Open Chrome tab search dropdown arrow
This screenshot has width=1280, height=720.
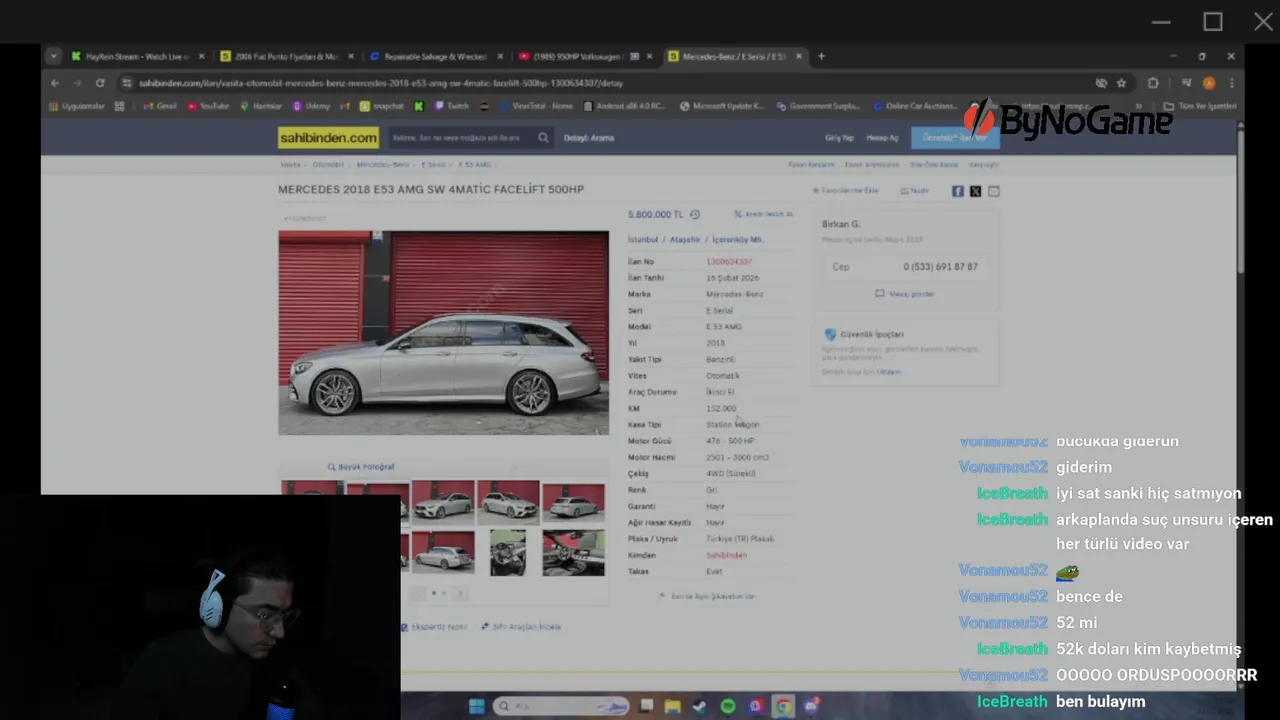tap(54, 56)
